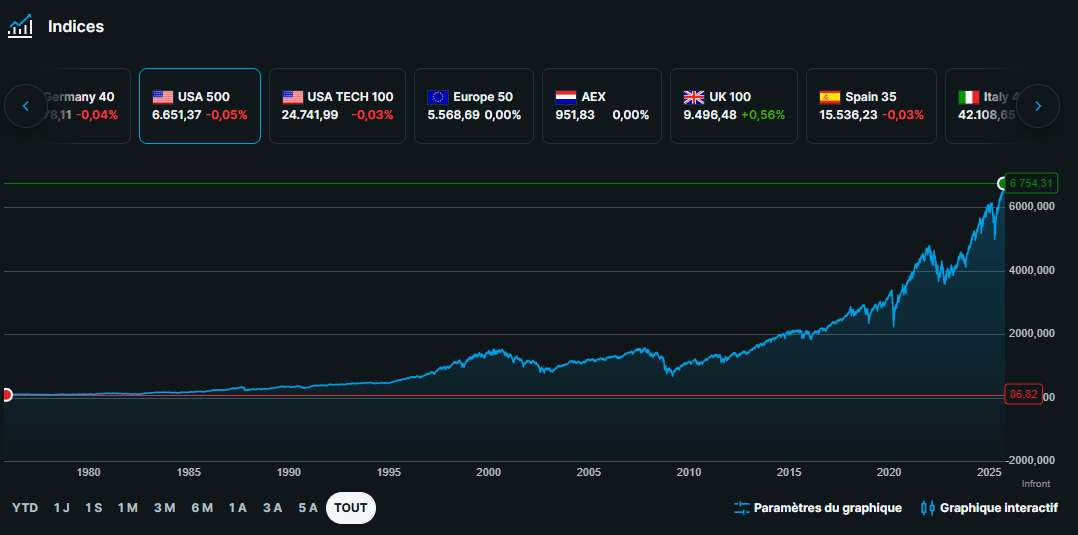Click the USA flag on USA 500
This screenshot has width=1078, height=535.
pyautogui.click(x=162, y=97)
